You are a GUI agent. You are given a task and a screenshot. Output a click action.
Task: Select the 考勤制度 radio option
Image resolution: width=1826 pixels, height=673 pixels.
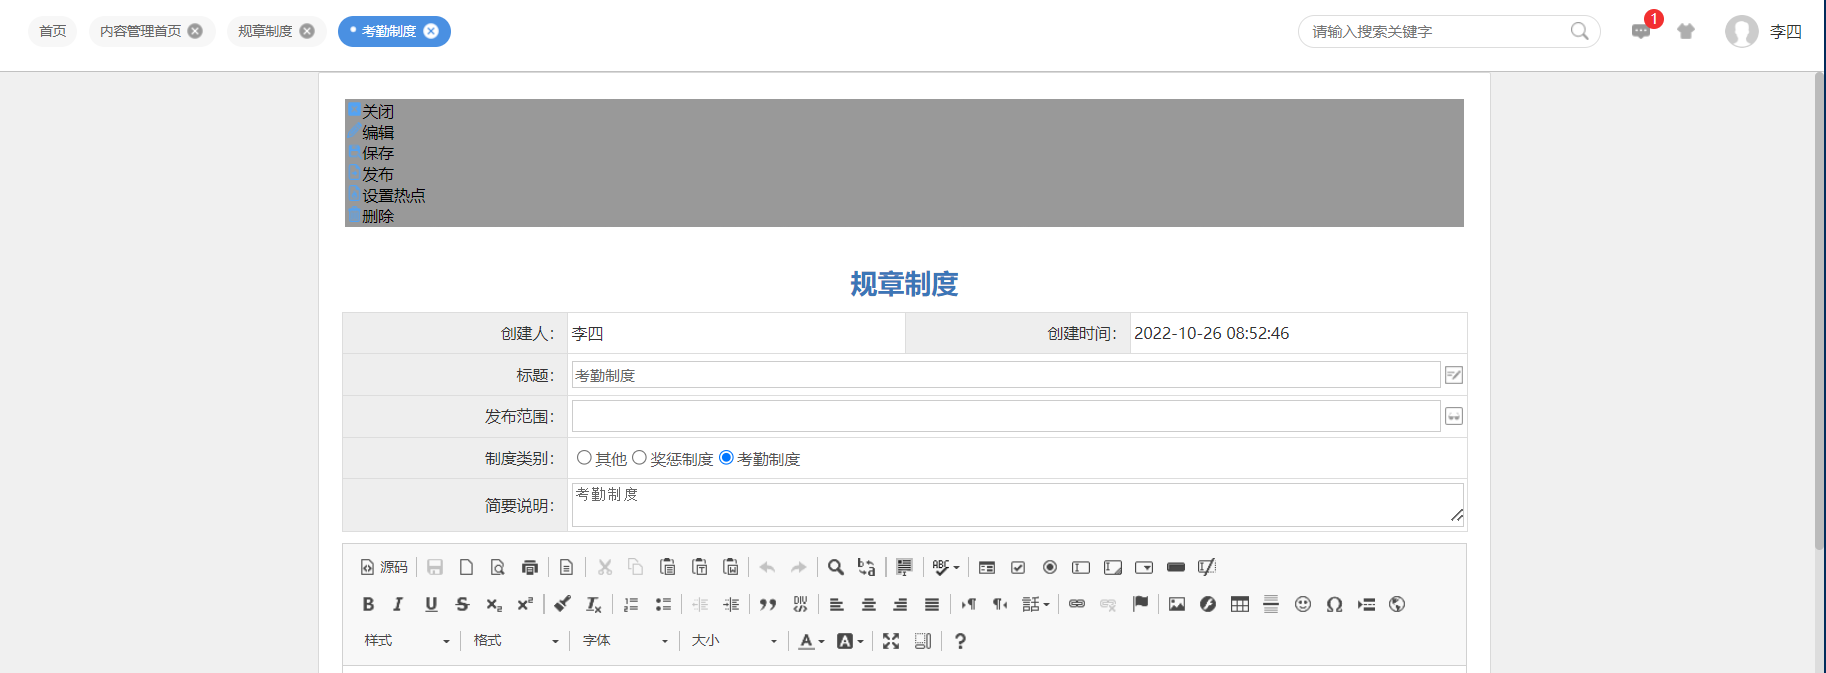click(x=726, y=457)
